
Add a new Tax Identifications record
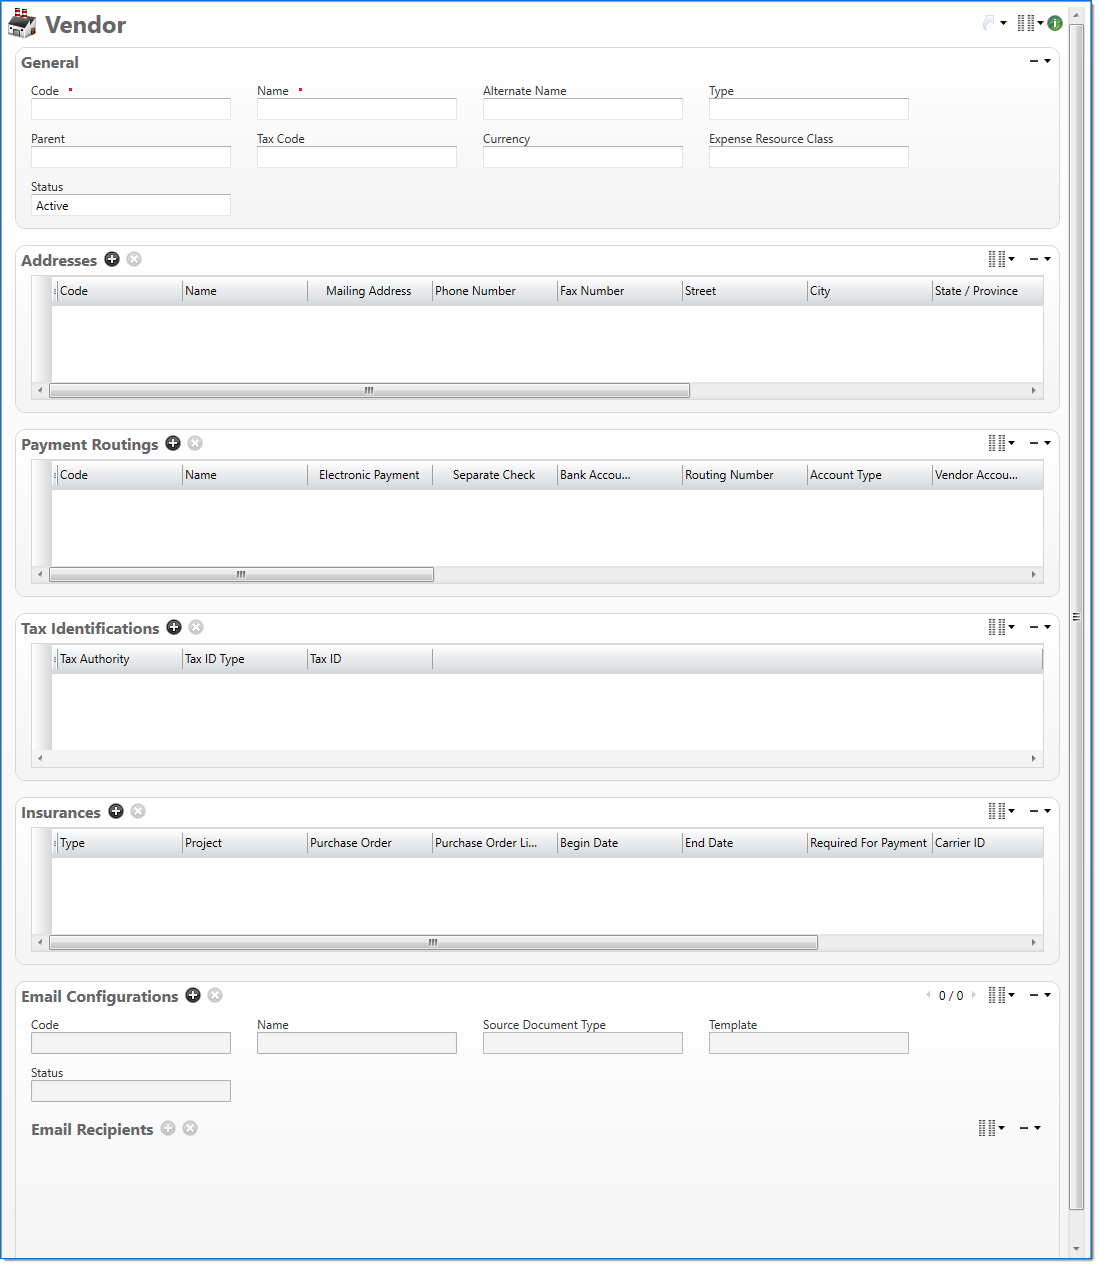coord(174,628)
